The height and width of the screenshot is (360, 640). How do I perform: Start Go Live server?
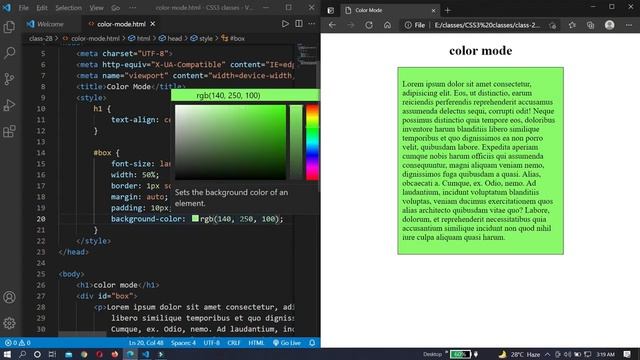(x=287, y=343)
